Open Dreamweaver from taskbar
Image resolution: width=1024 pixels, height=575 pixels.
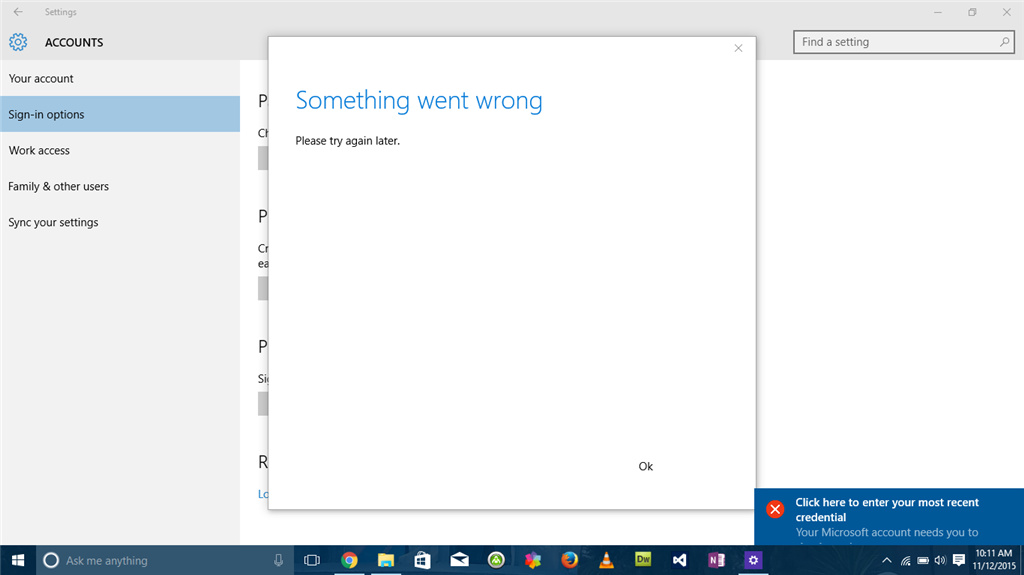(x=643, y=559)
